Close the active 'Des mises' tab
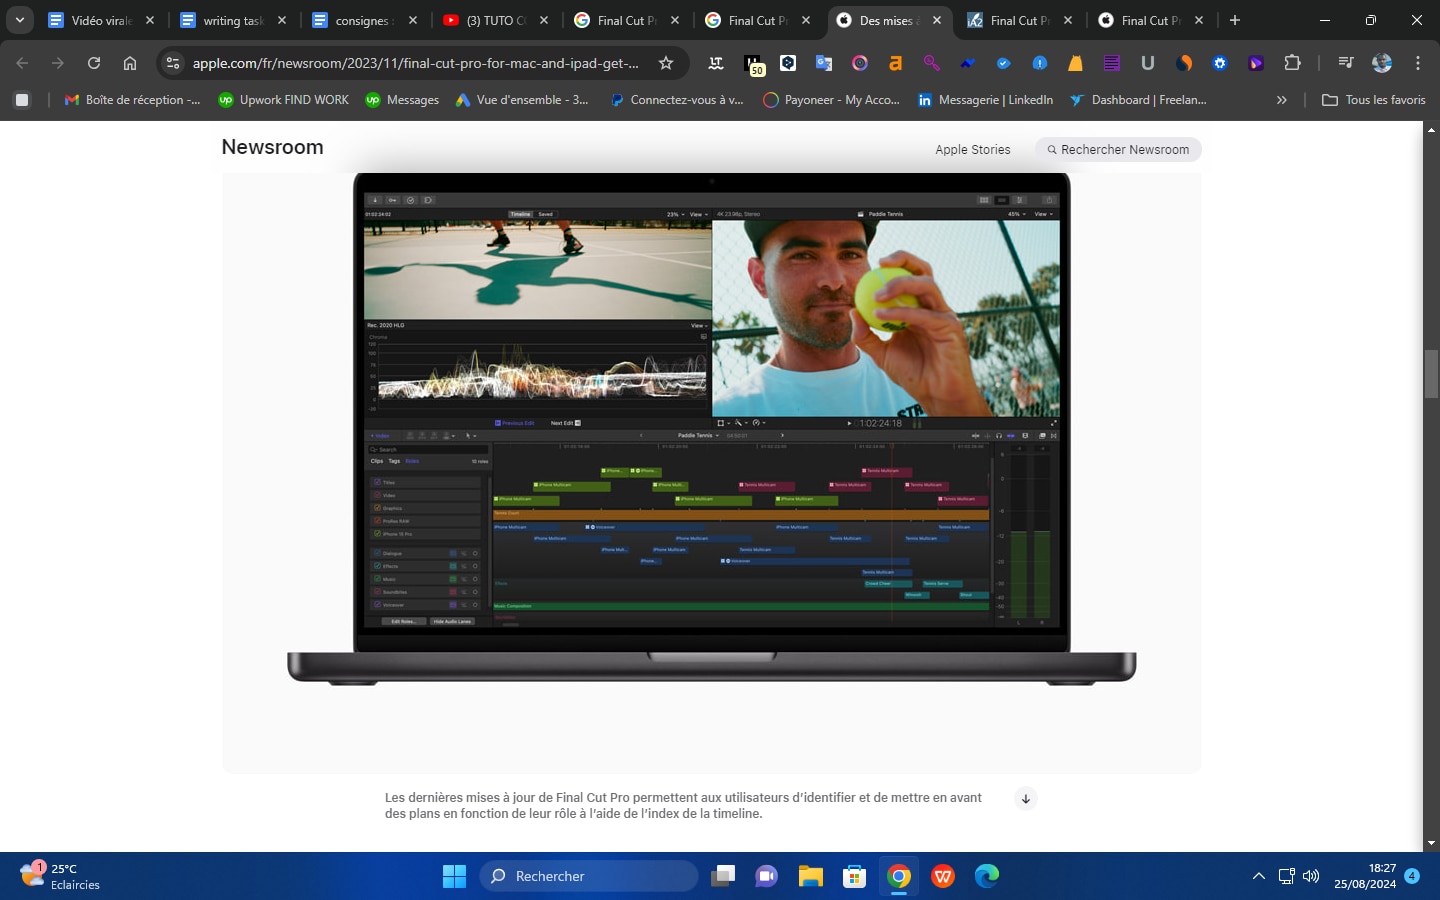 pos(937,20)
